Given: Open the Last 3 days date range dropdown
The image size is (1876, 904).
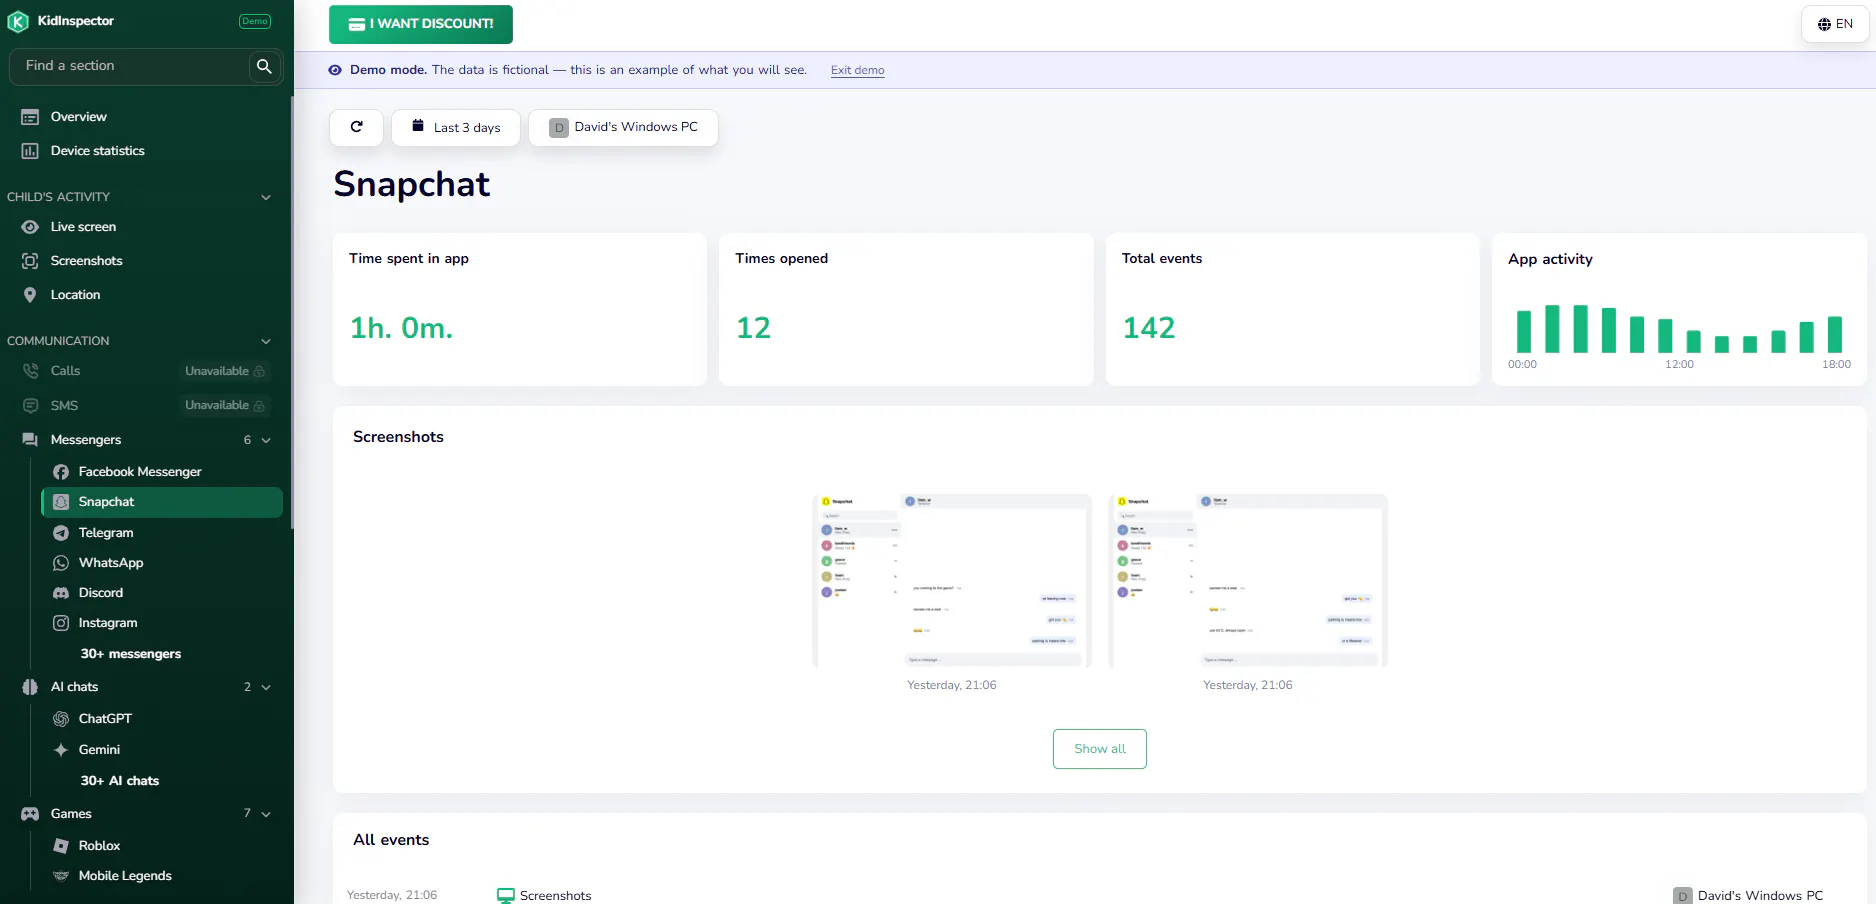Looking at the screenshot, I should point(456,128).
